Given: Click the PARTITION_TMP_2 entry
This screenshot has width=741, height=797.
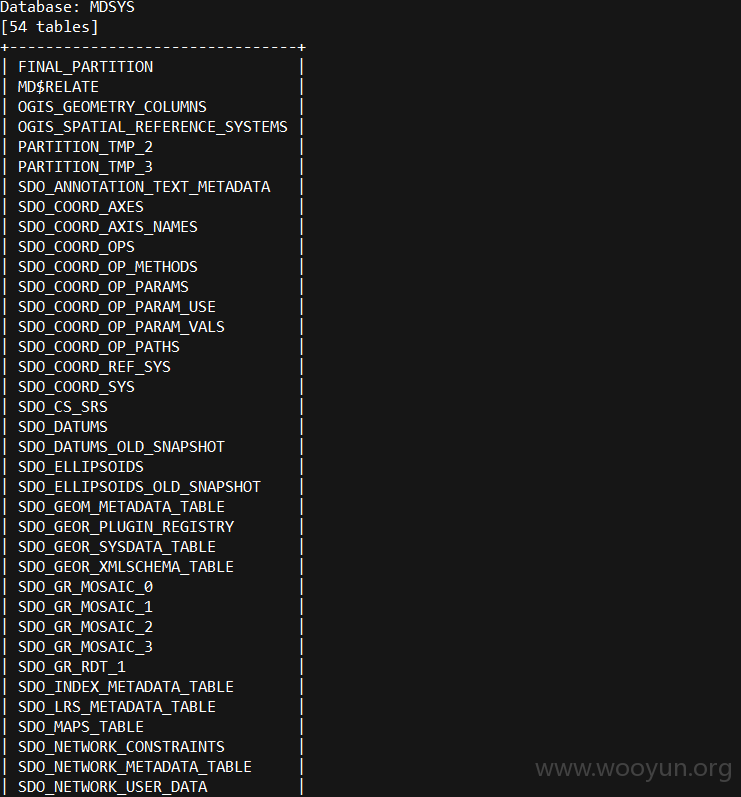Looking at the screenshot, I should 85,147.
